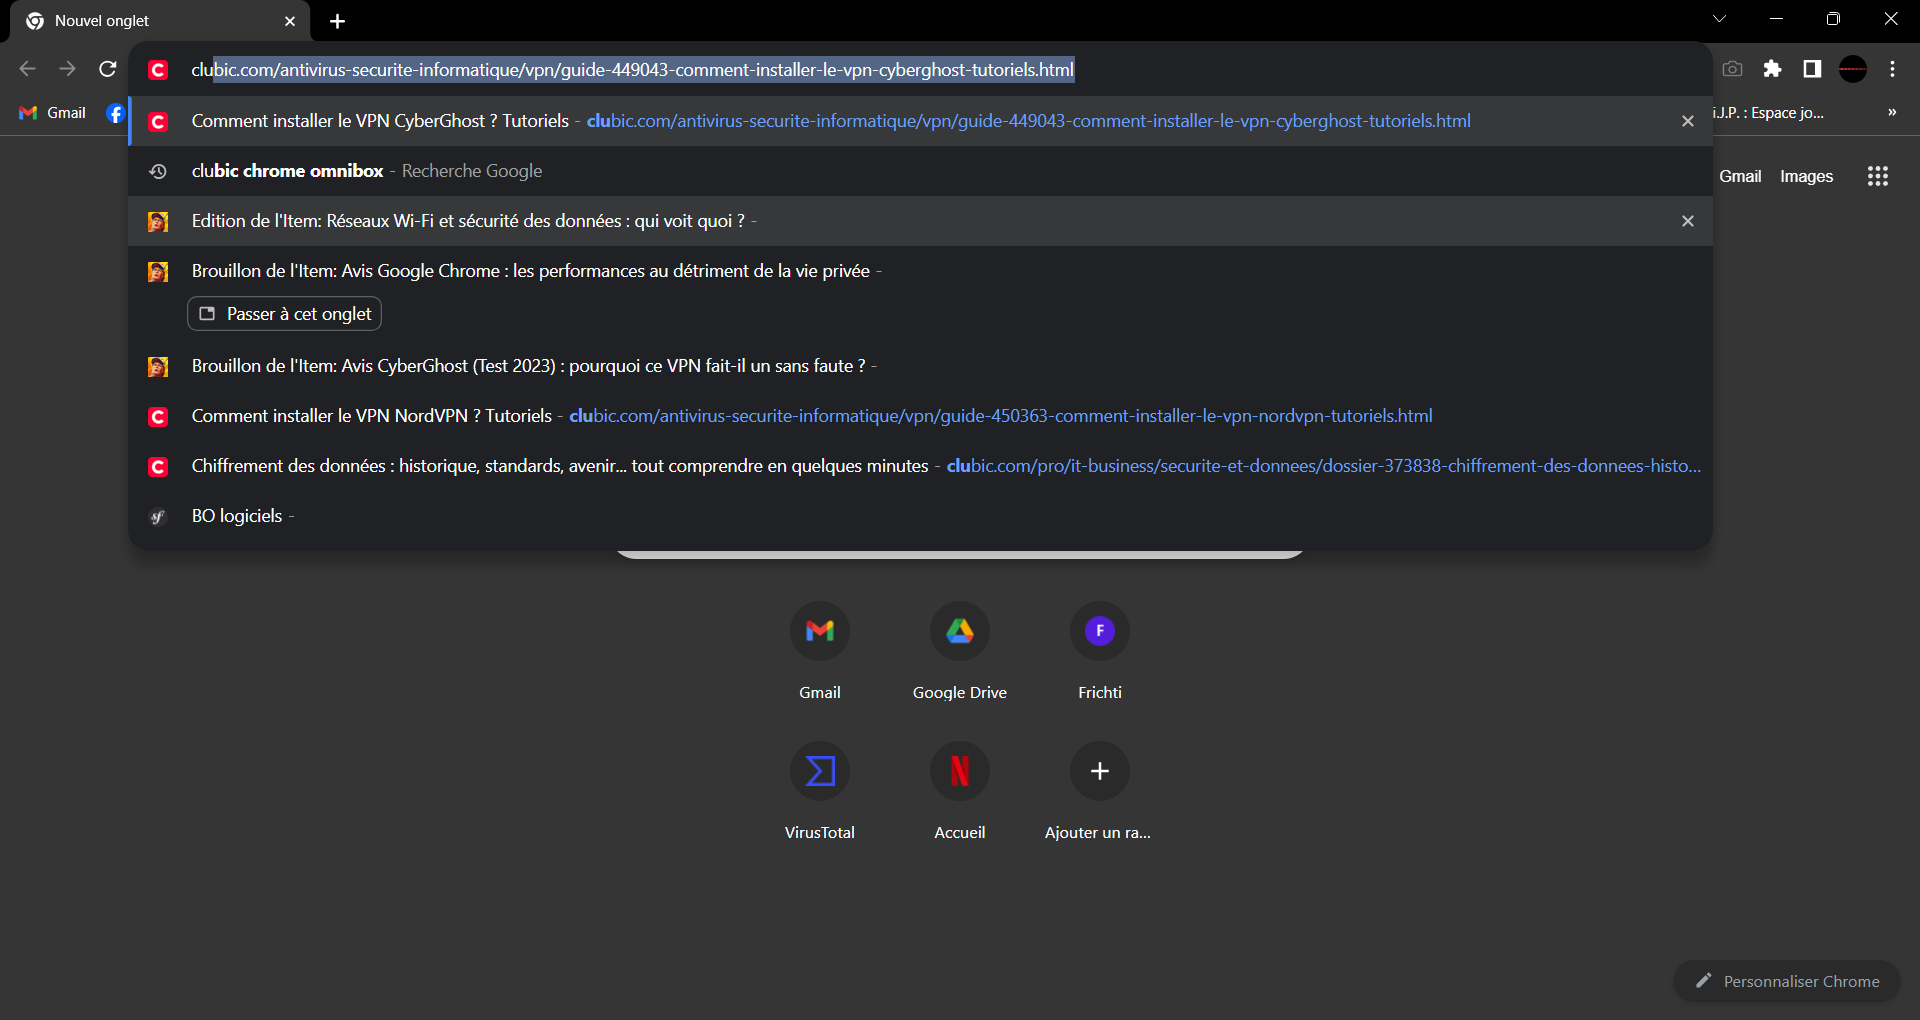Image resolution: width=1920 pixels, height=1020 pixels.
Task: Open the Images link
Action: [1806, 176]
